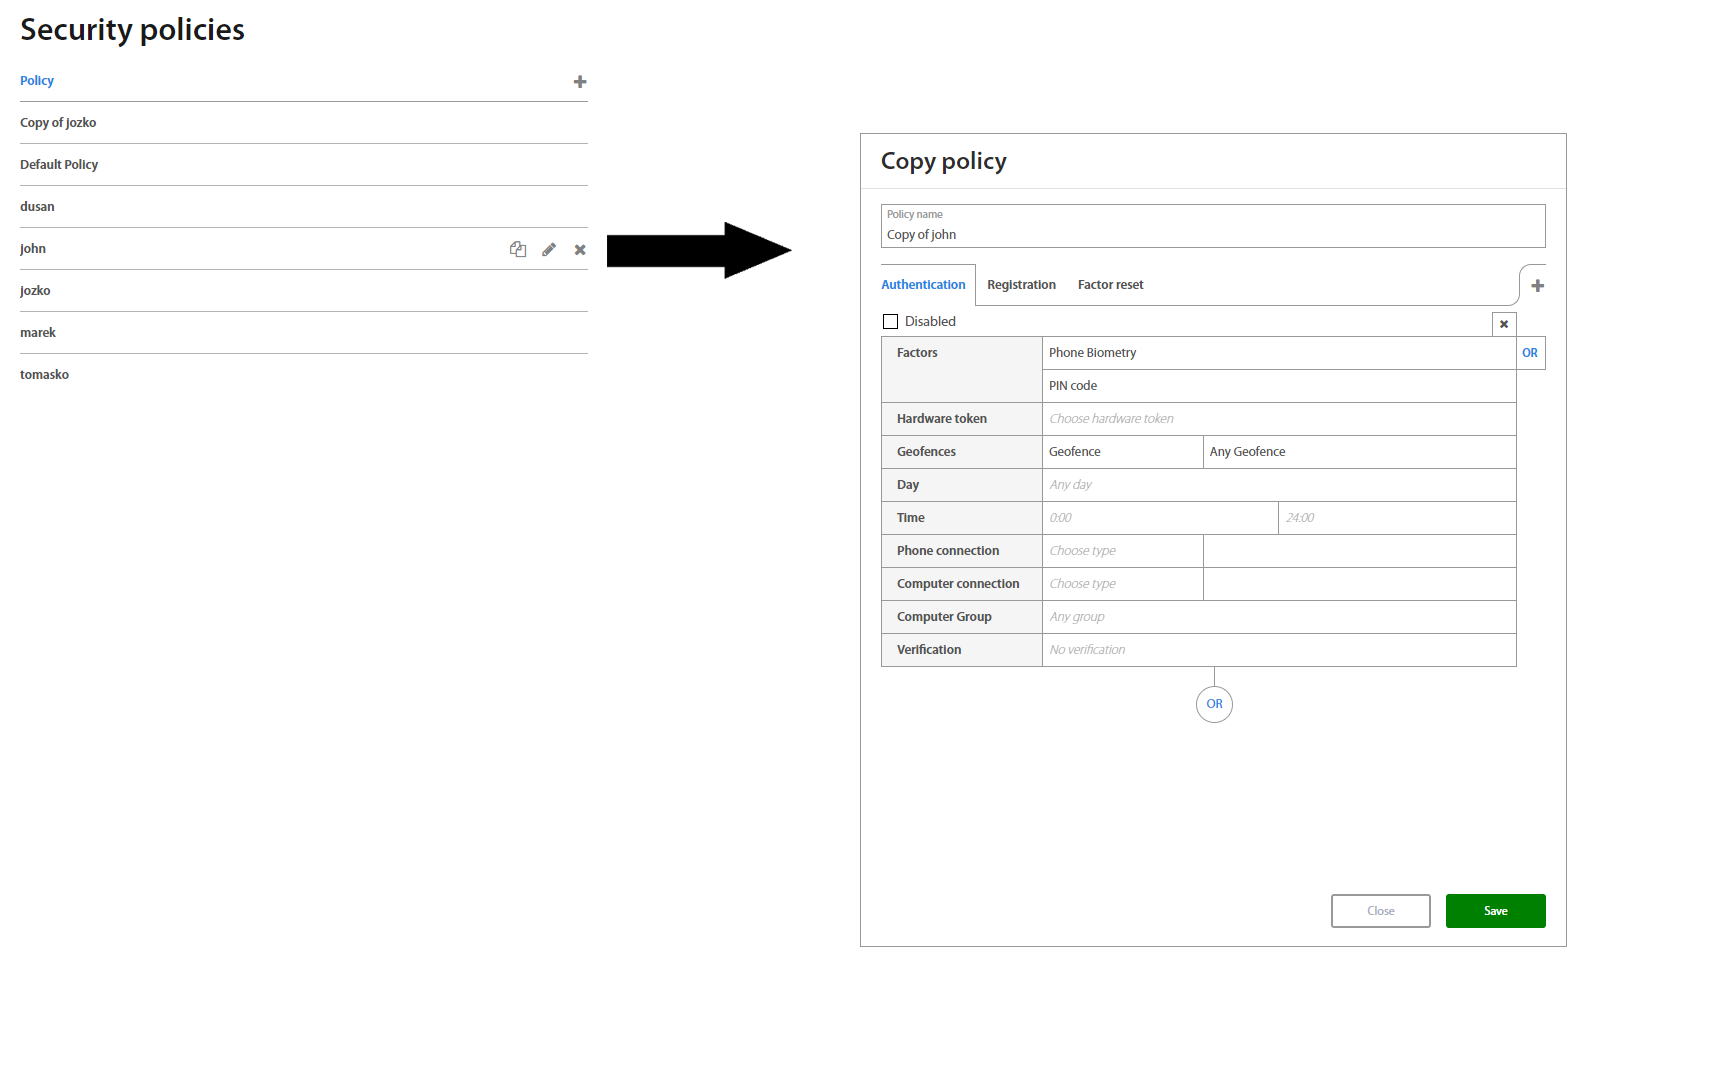Enable the Disabled checkbox
The width and height of the screenshot is (1720, 1080).
[890, 322]
